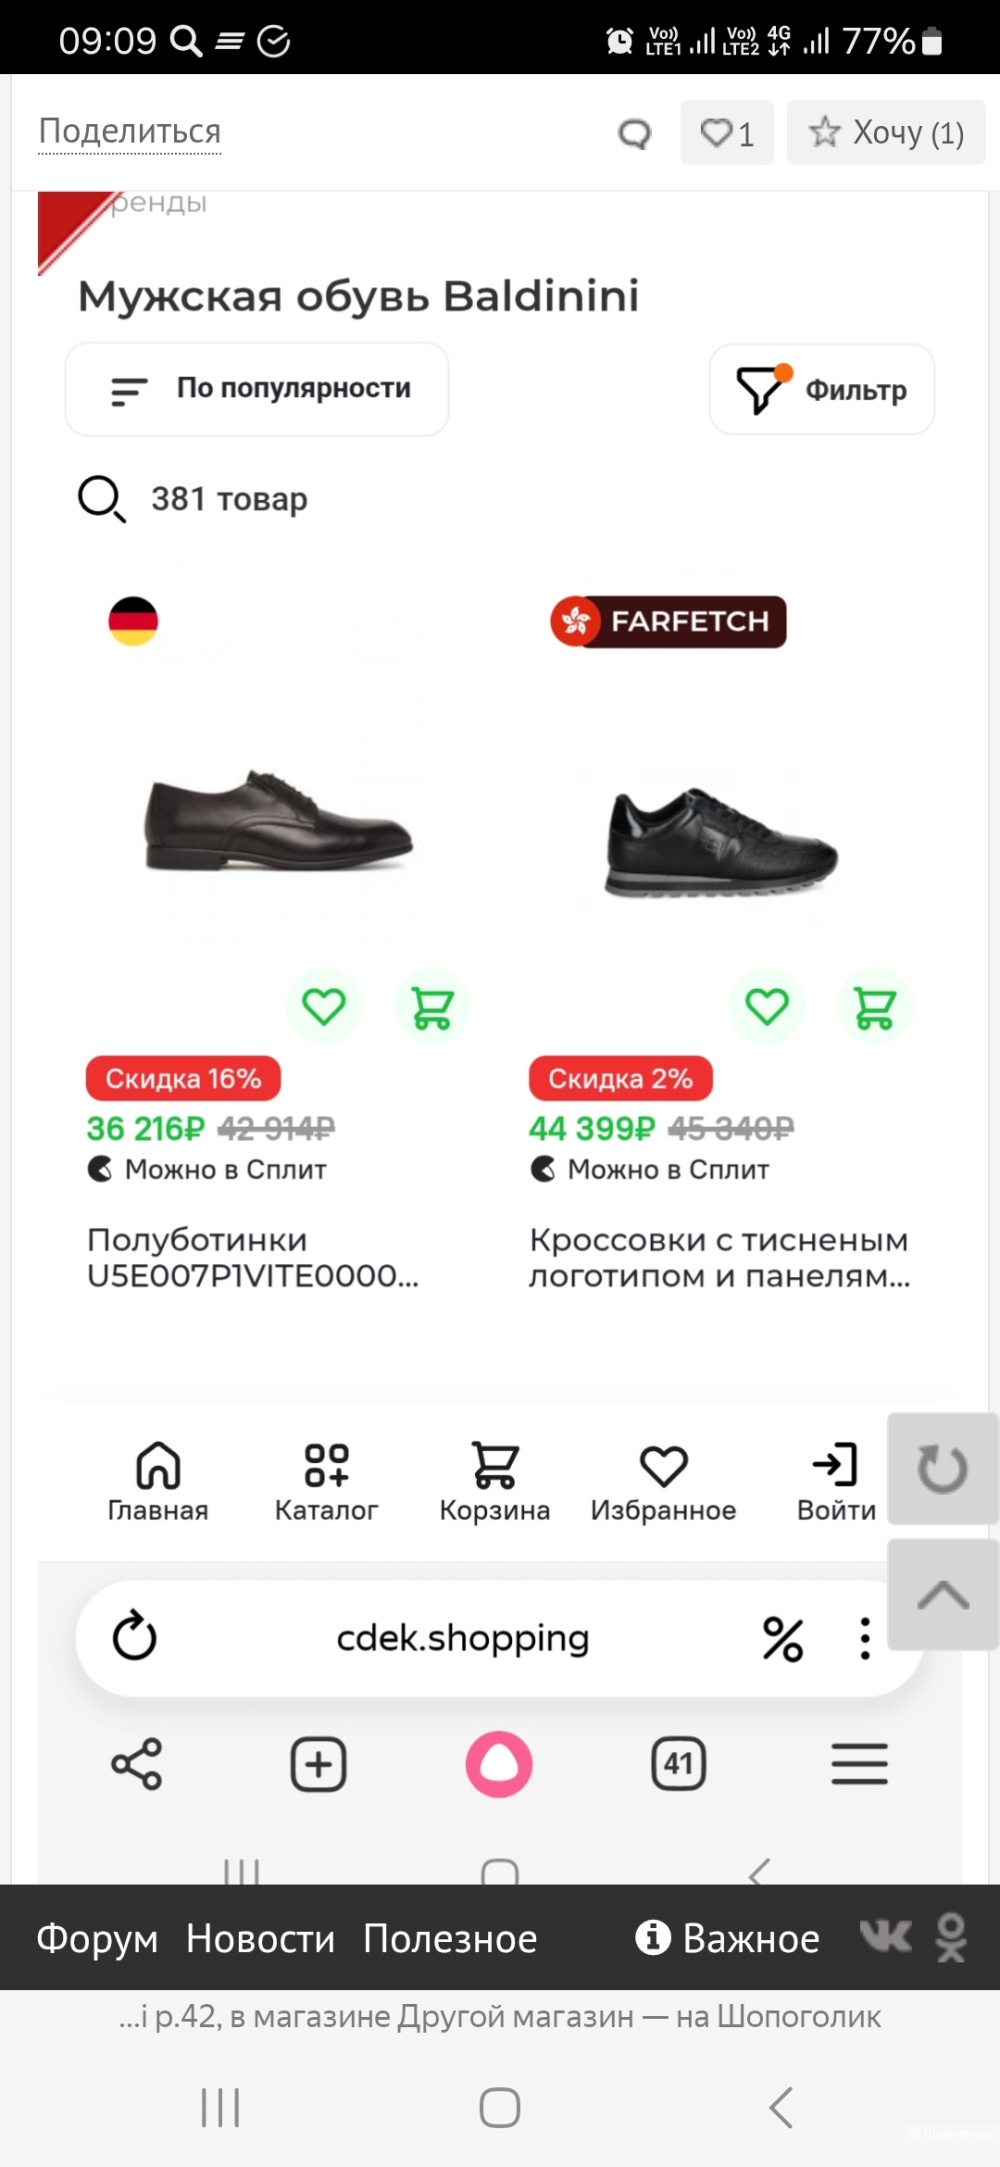Tap the Хочу (1) star button

[886, 132]
